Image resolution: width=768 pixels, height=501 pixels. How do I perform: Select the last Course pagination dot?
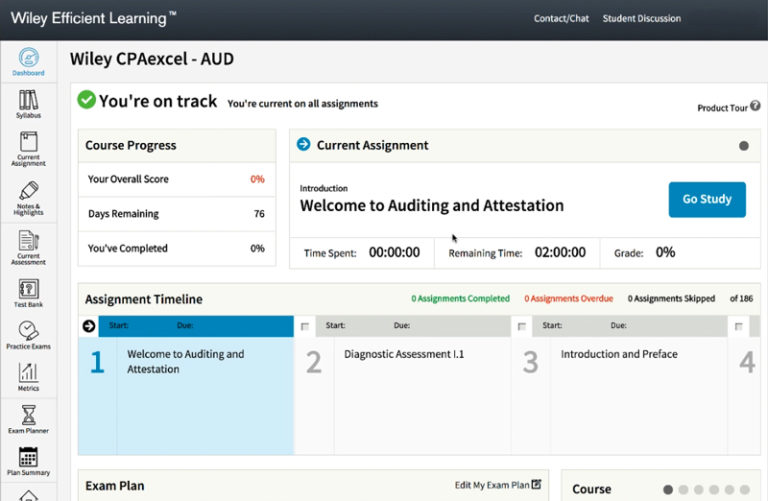tap(745, 489)
